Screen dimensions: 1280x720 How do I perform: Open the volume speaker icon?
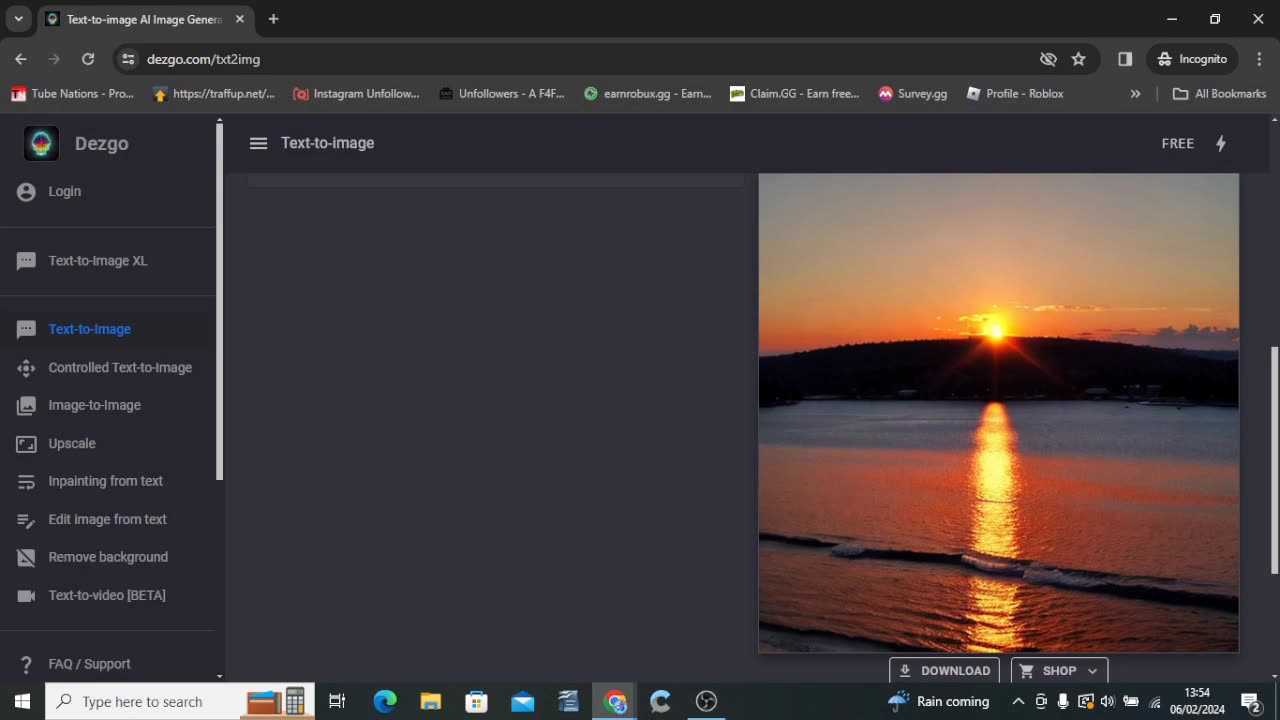(1107, 701)
